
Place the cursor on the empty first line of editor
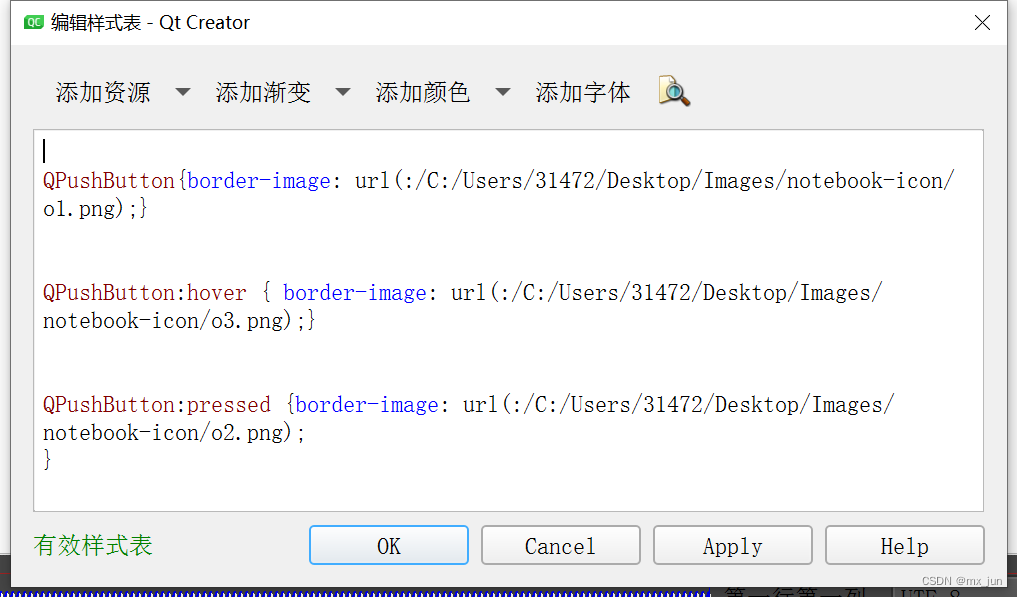click(x=508, y=151)
